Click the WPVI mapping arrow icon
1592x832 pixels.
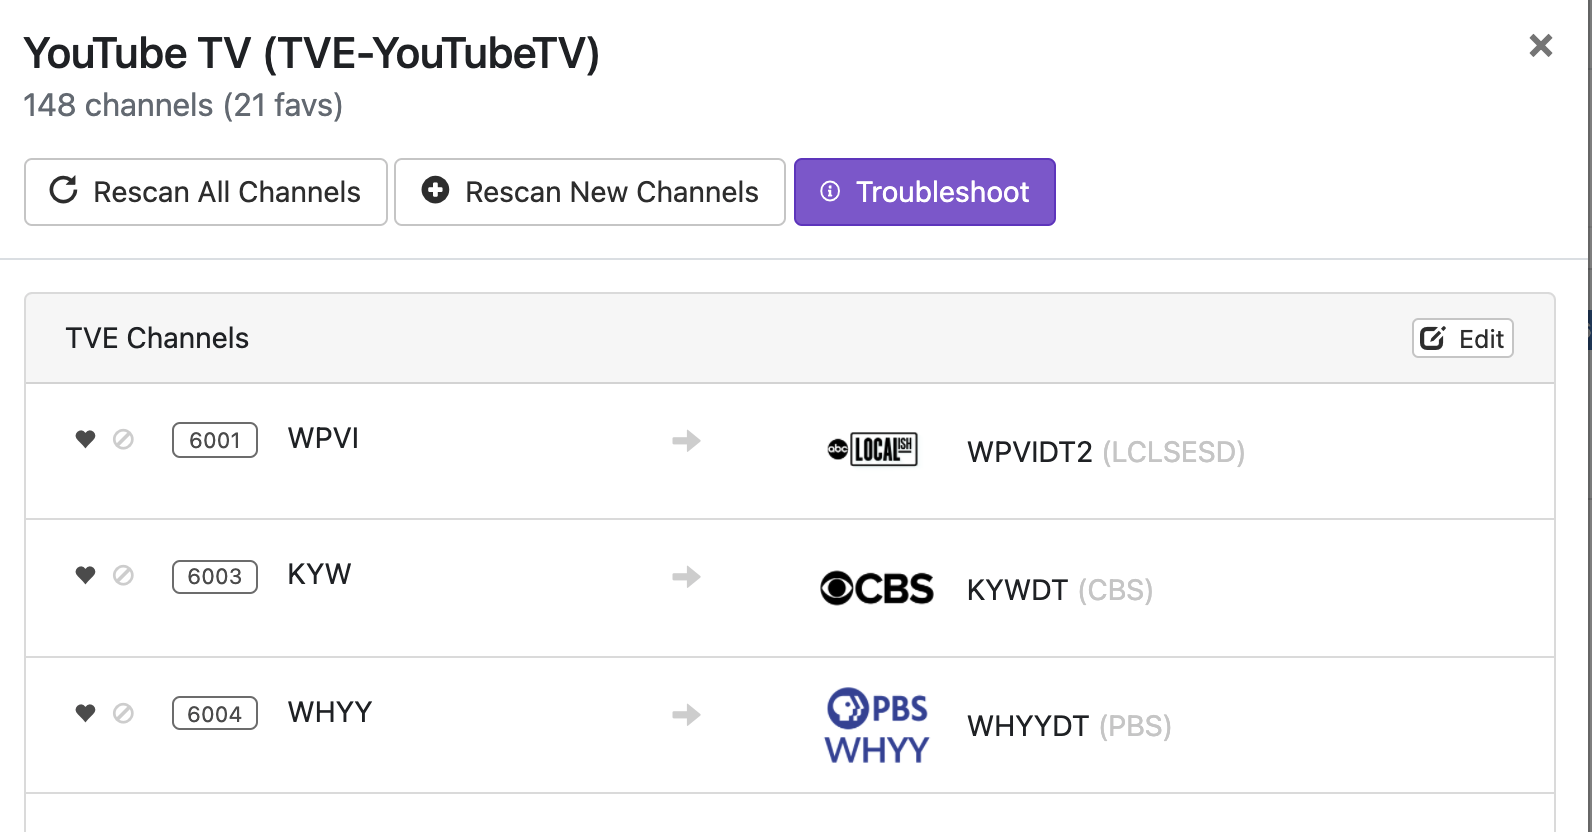[686, 440]
